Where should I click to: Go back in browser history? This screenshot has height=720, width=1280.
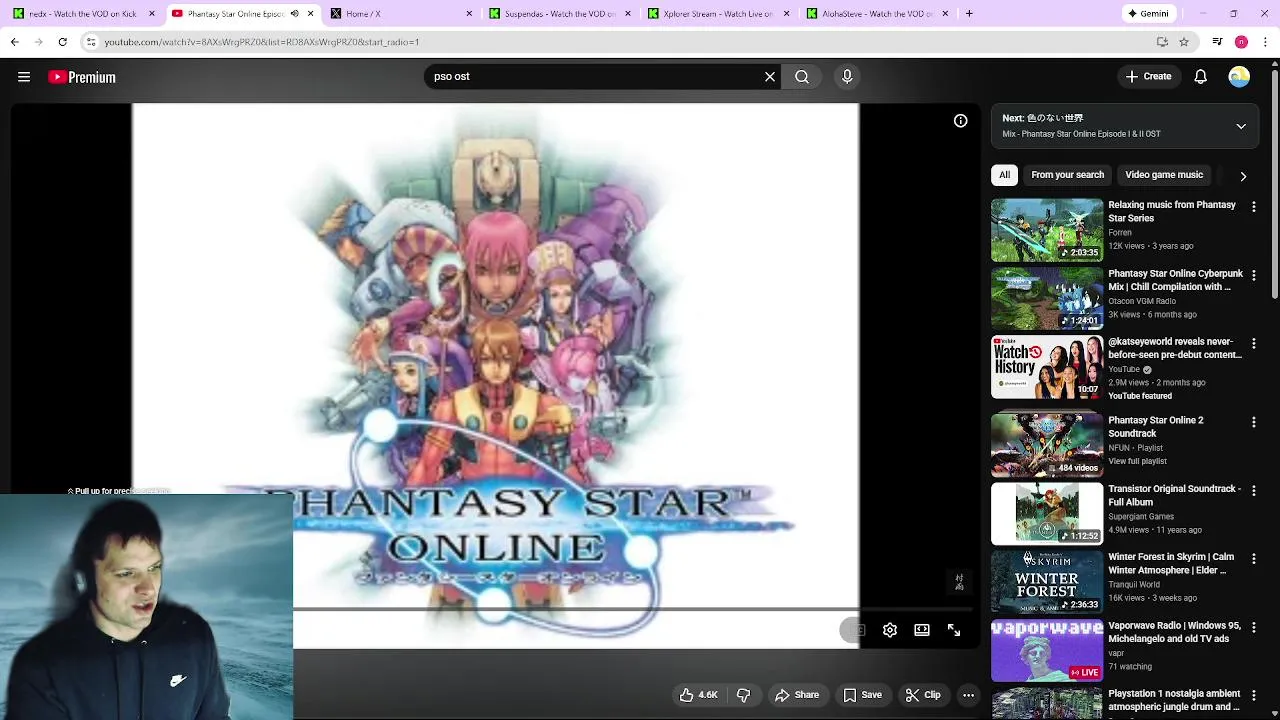point(14,42)
